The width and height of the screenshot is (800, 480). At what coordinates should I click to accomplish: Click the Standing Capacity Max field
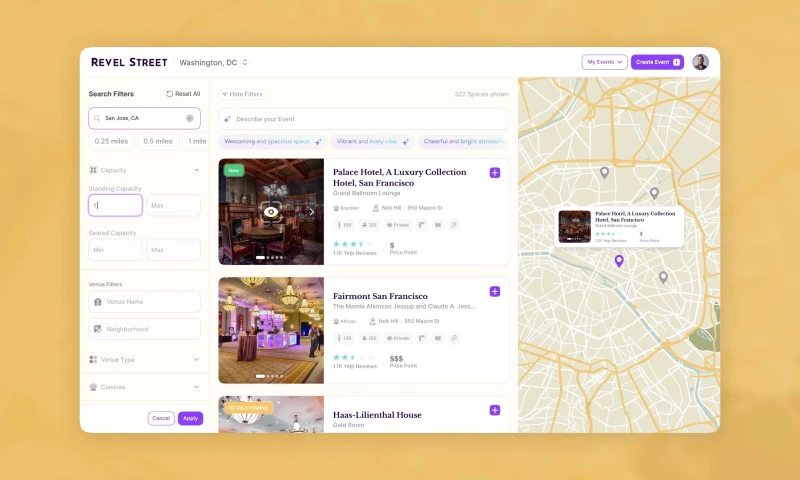[173, 206]
